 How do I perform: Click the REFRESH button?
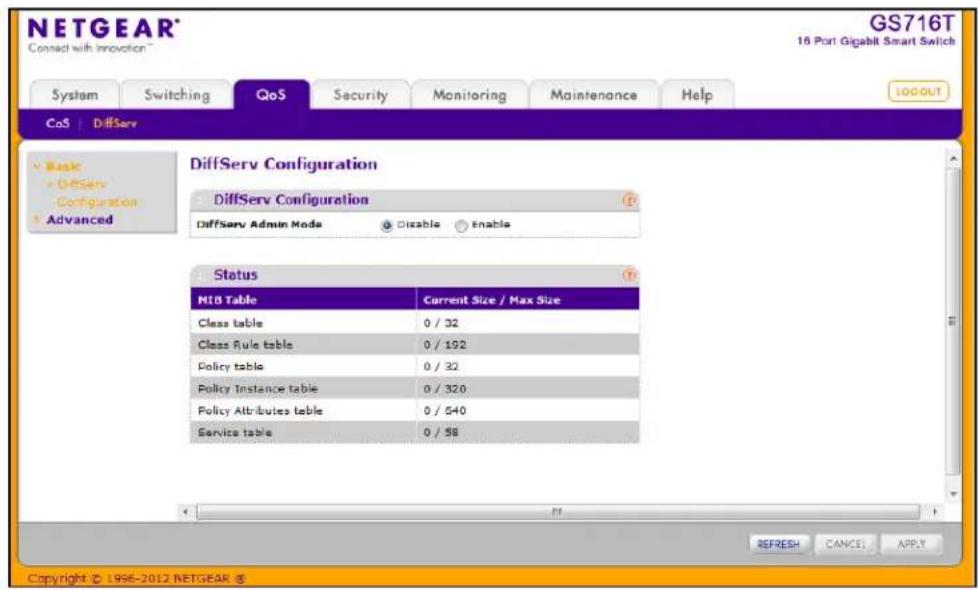pos(778,544)
